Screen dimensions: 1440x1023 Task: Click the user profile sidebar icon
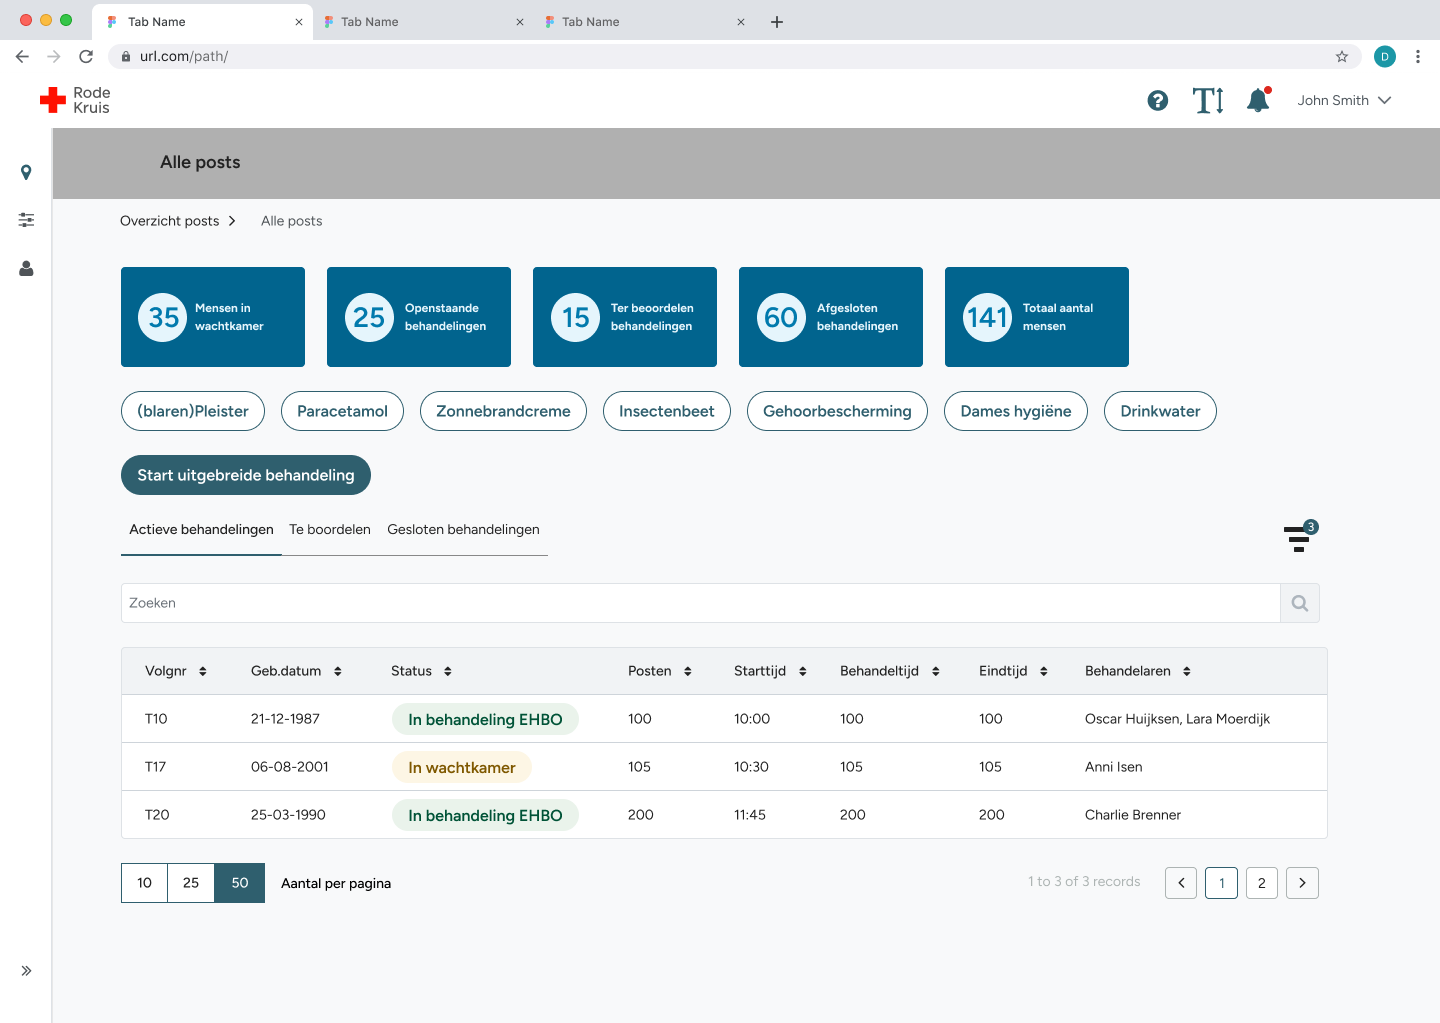(x=26, y=268)
